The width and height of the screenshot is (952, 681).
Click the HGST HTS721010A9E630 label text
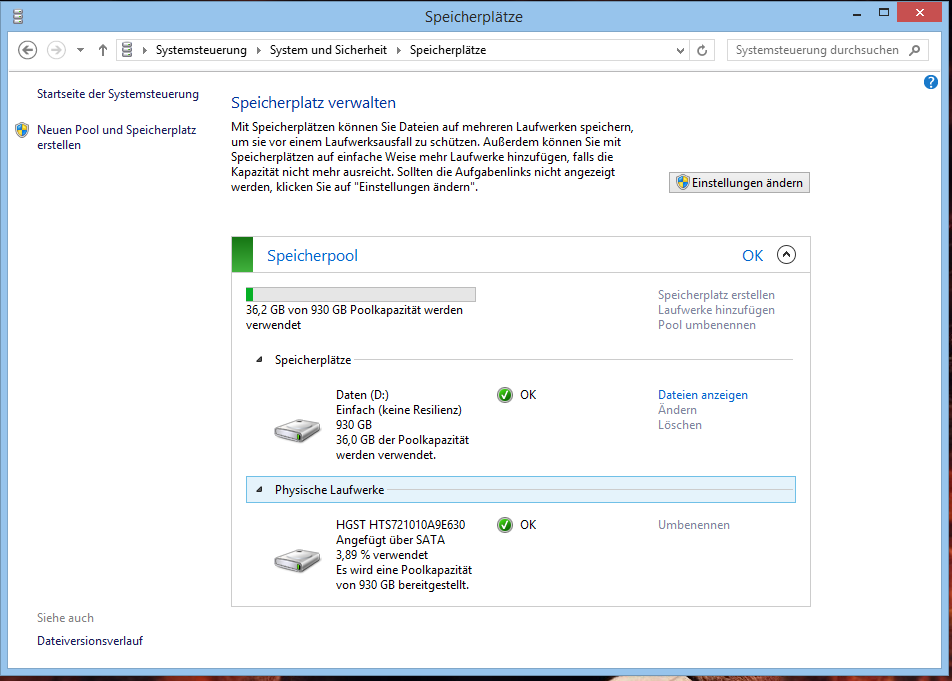click(x=400, y=525)
